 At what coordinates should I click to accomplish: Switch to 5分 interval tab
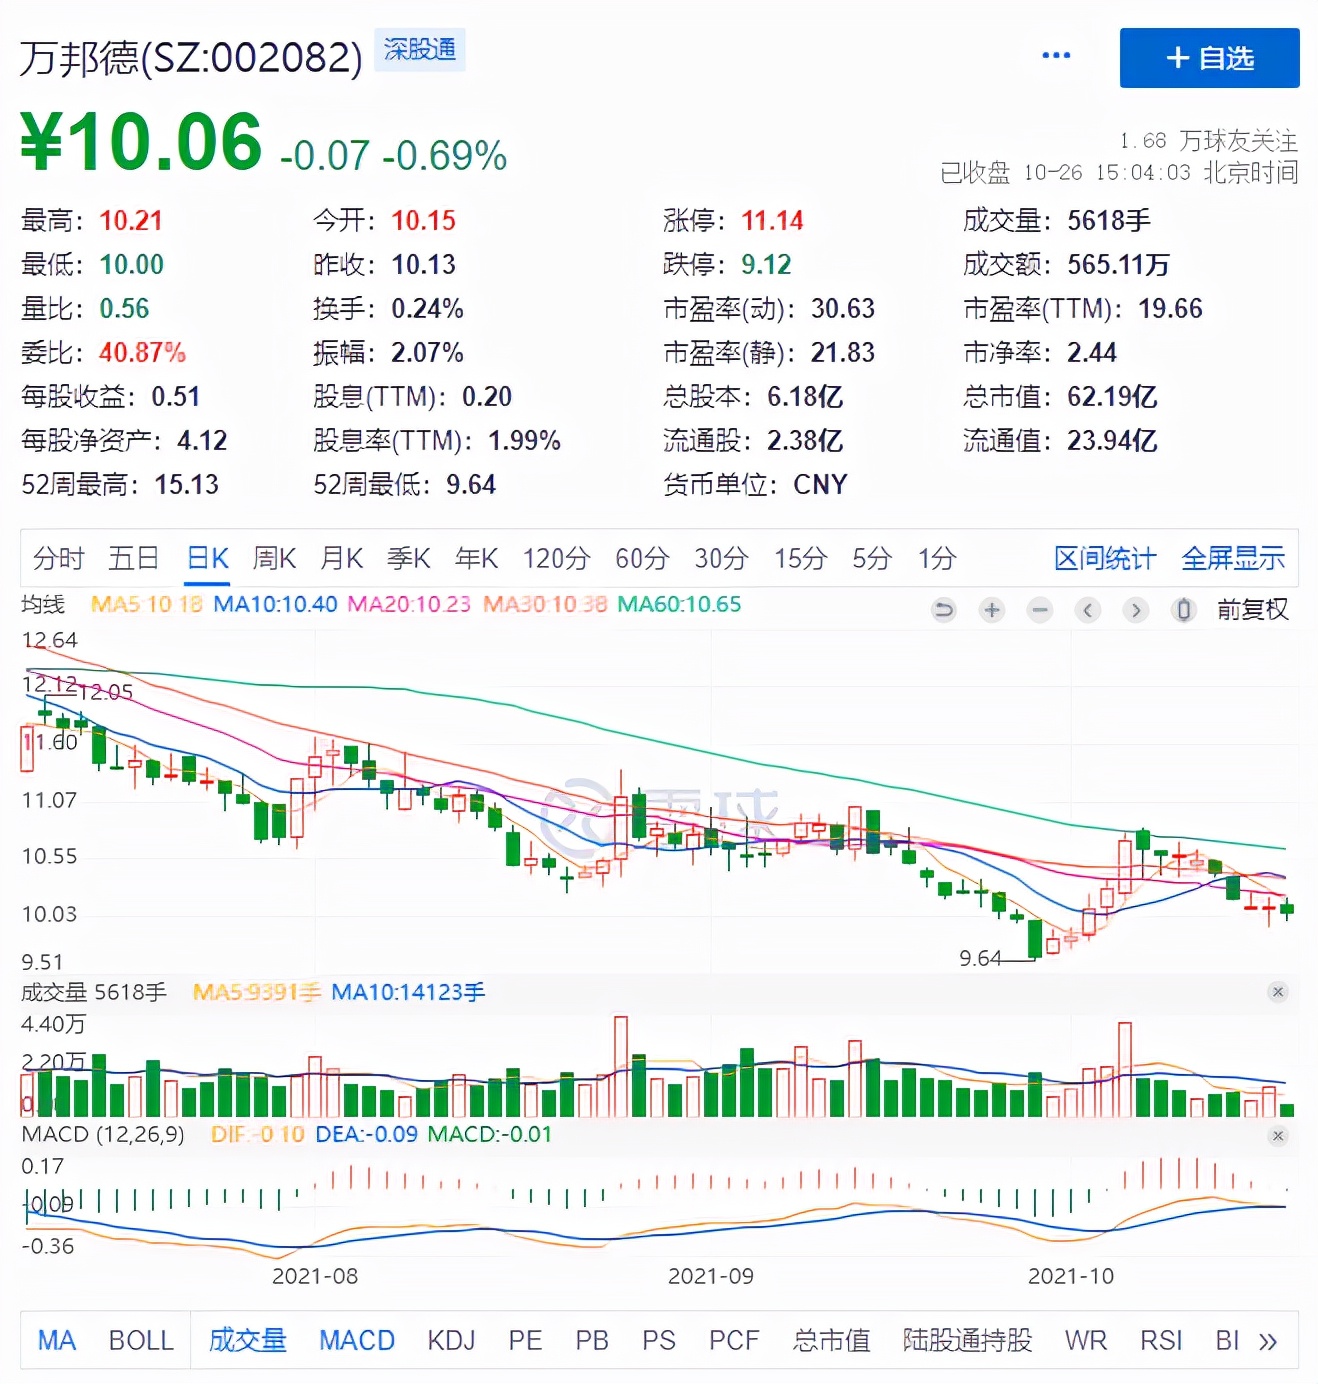[x=871, y=558]
